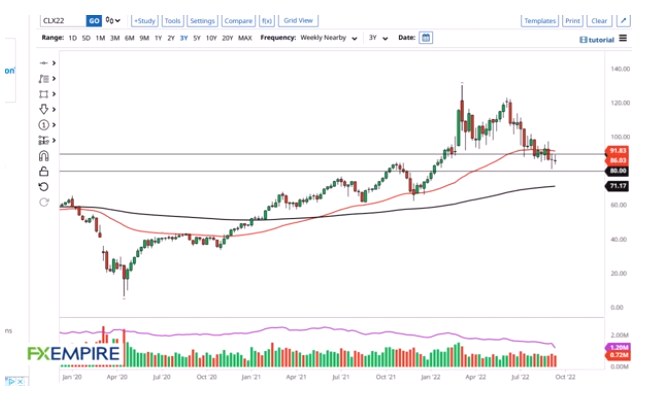This screenshot has width=655, height=399.
Task: Click the pop-out arrow icon
Action: 623,20
